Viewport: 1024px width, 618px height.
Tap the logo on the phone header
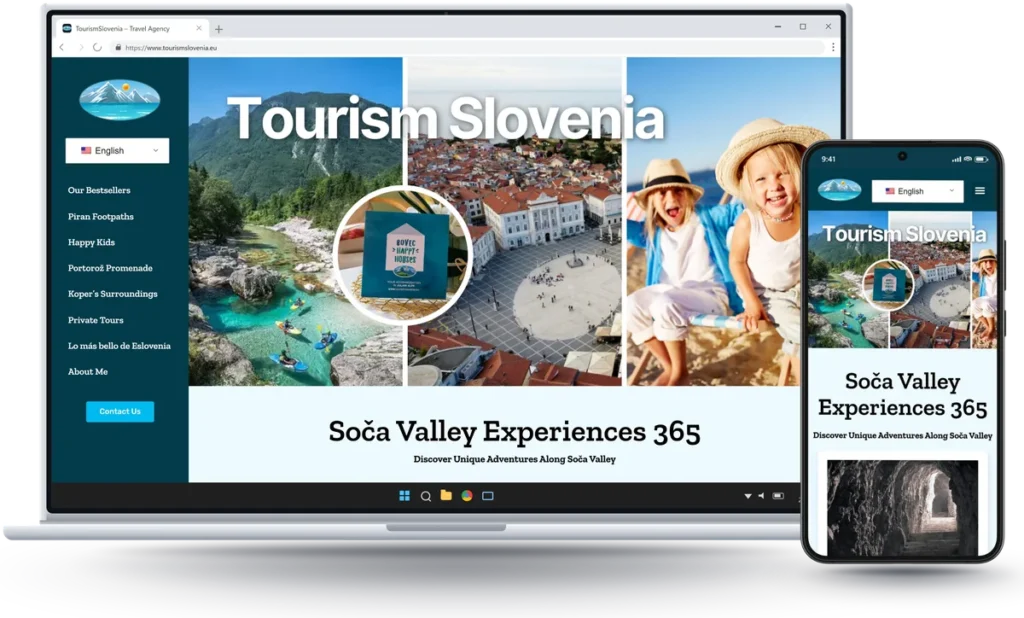click(840, 189)
